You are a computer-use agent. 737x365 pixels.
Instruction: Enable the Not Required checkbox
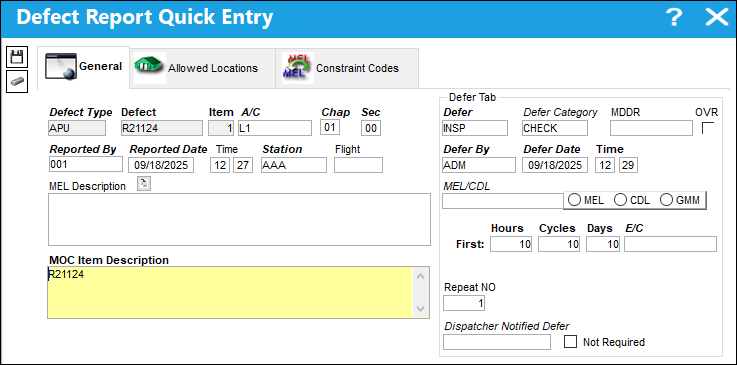(x=570, y=342)
